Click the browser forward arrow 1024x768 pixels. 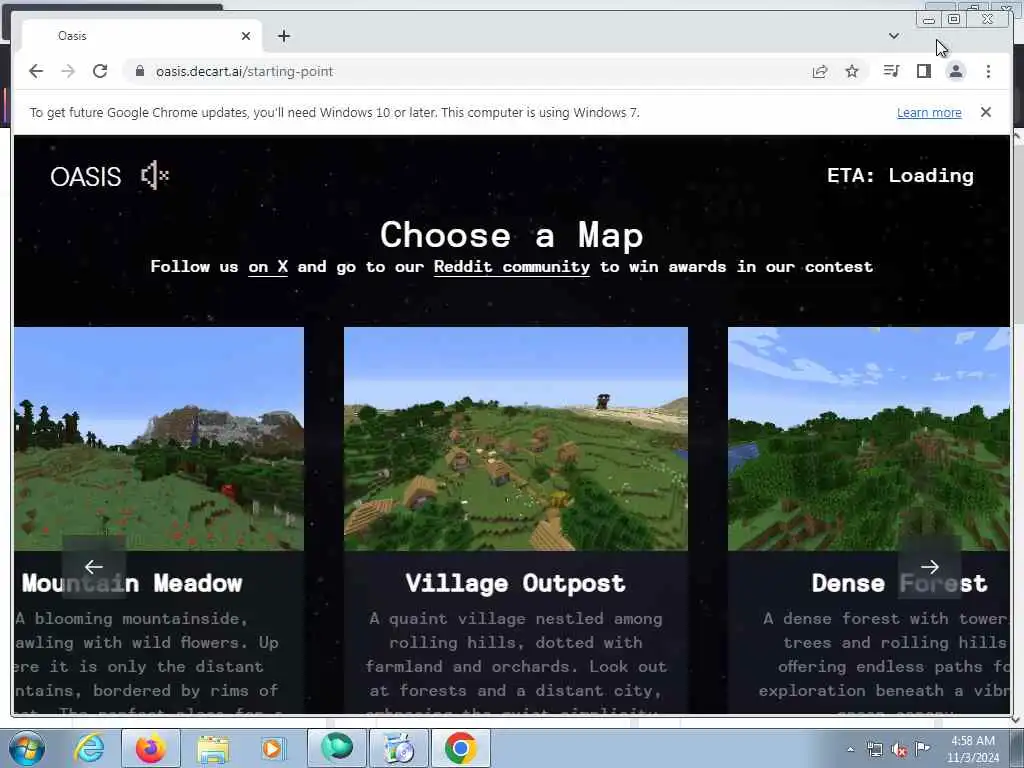(x=68, y=71)
